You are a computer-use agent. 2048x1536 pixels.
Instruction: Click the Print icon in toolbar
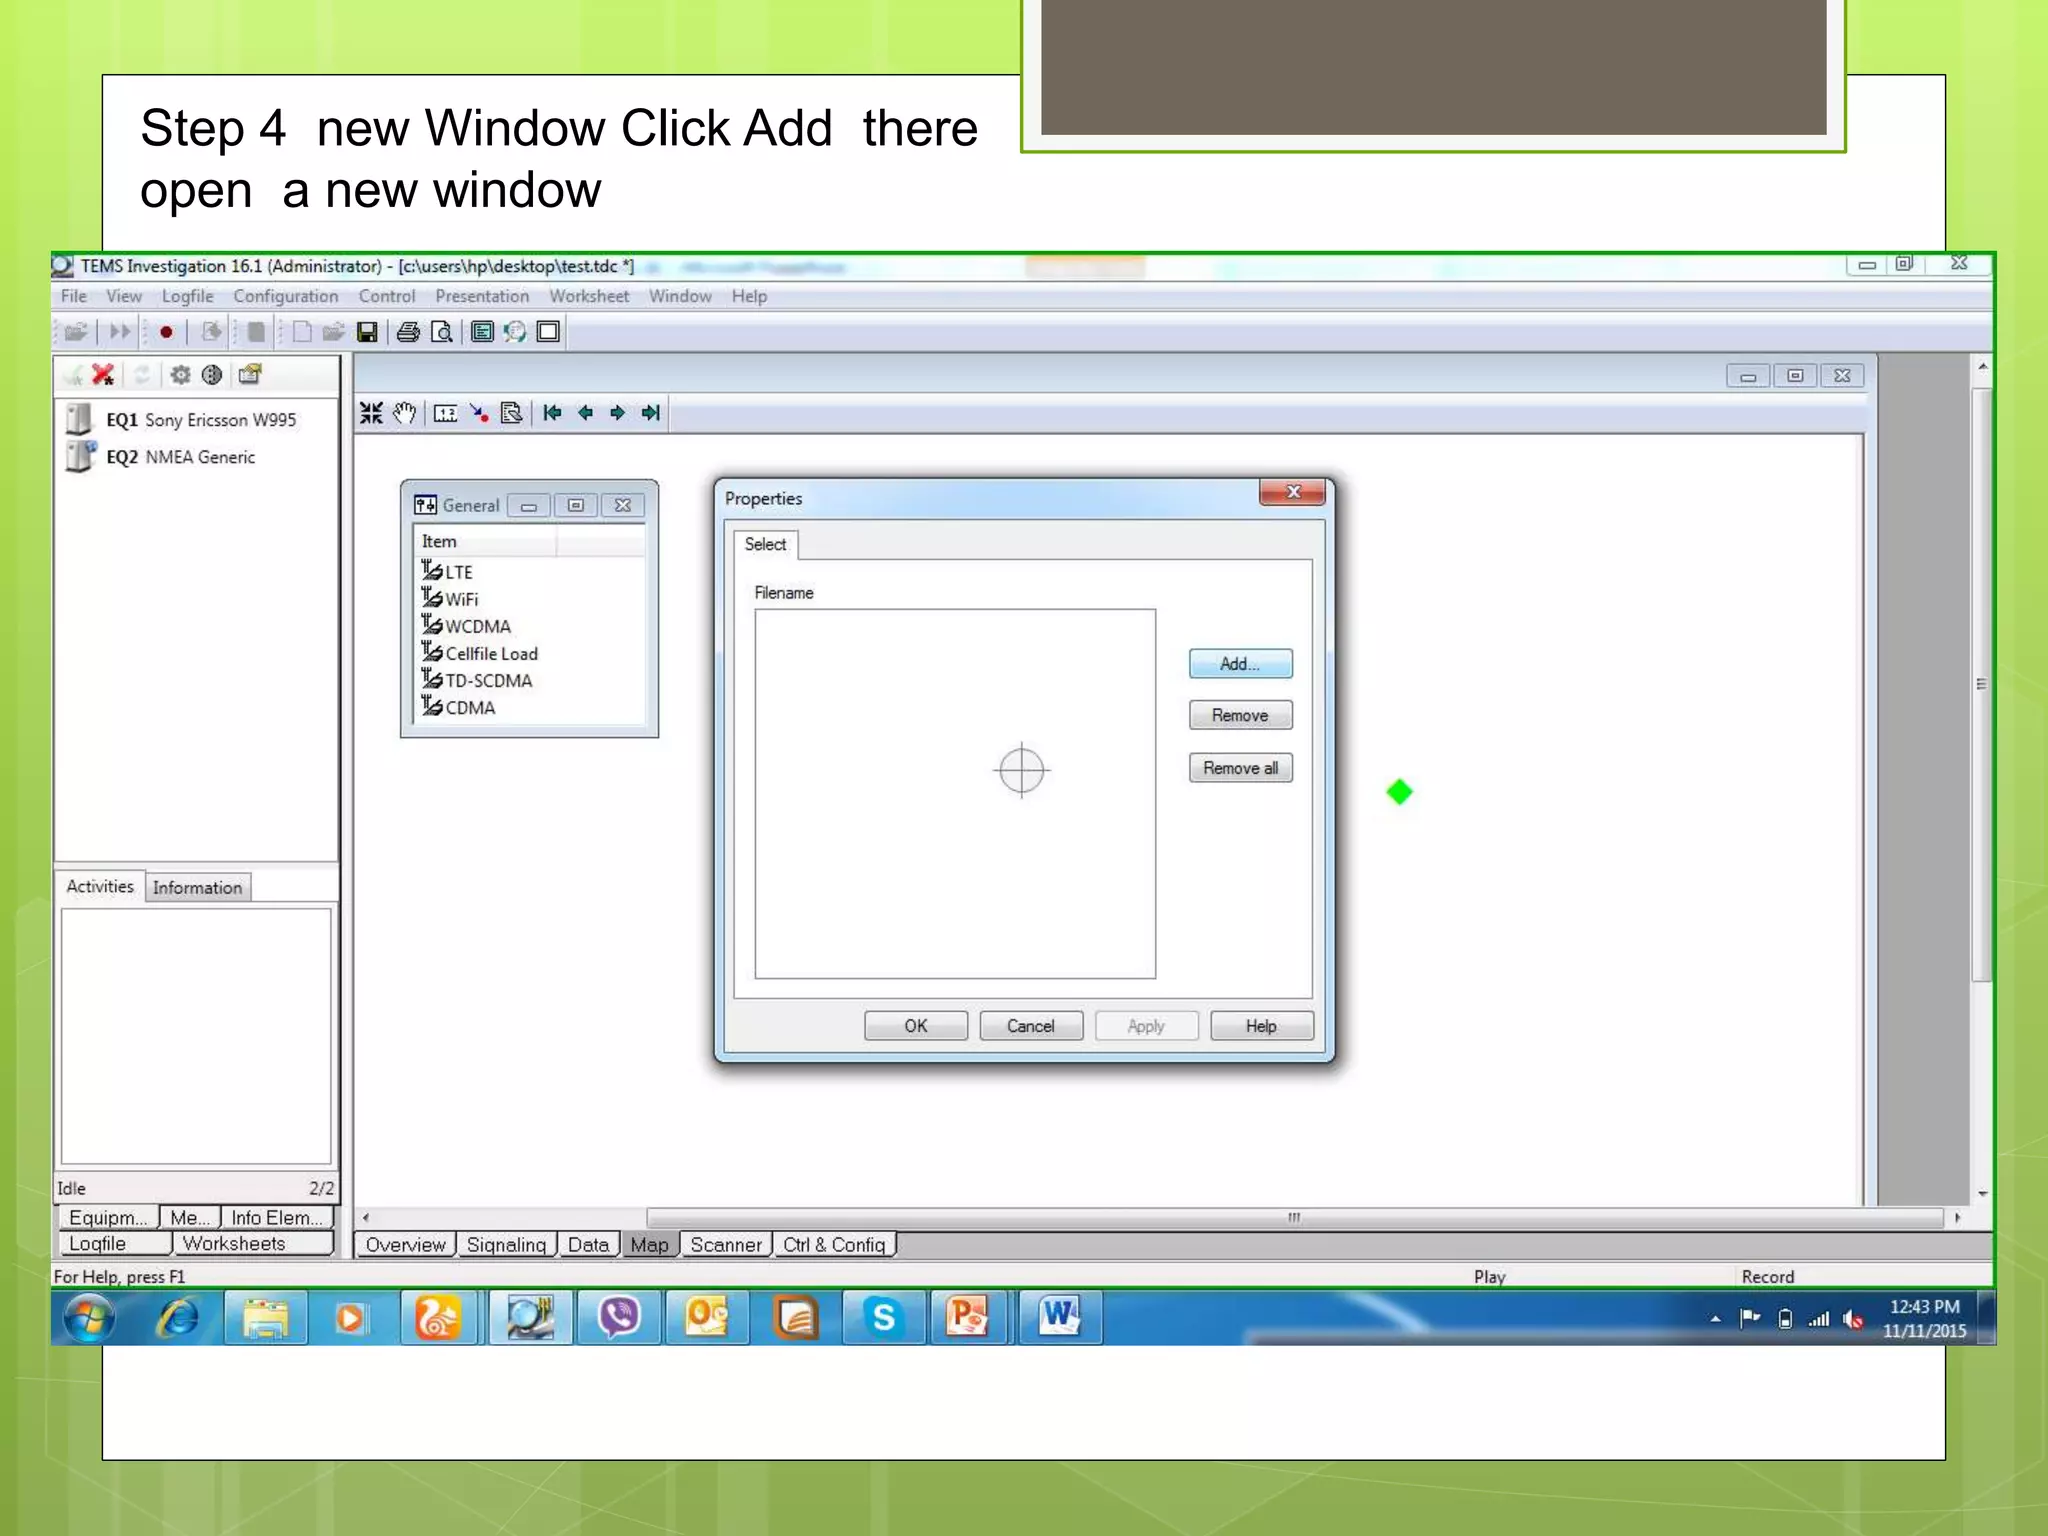(408, 332)
